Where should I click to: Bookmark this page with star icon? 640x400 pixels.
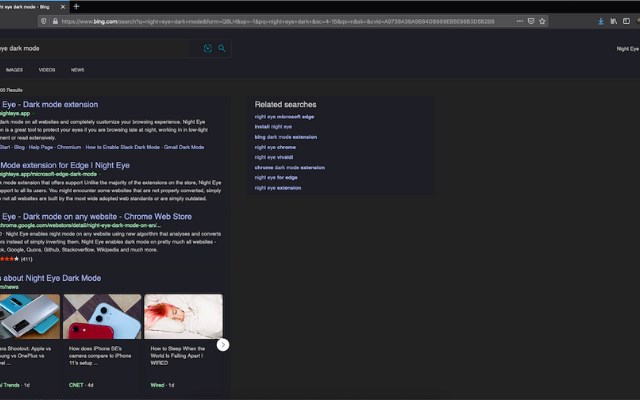542,21
